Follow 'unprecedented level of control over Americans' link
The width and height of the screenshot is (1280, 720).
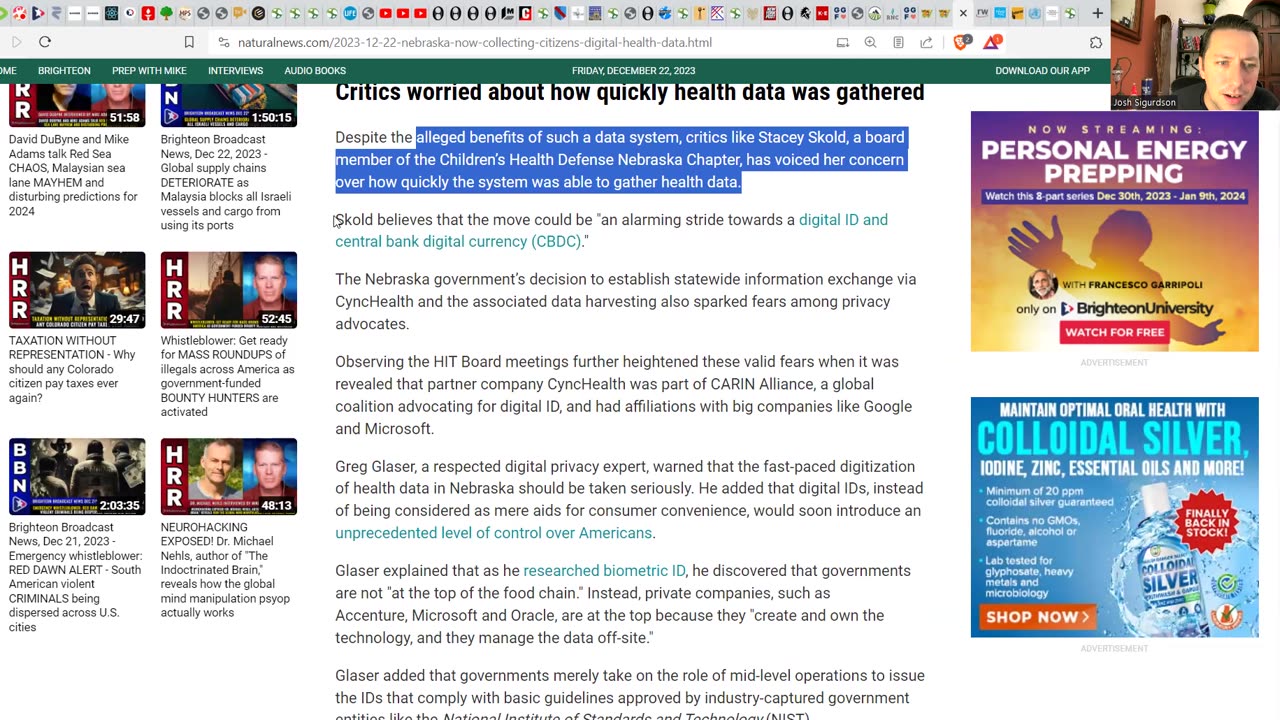point(493,533)
